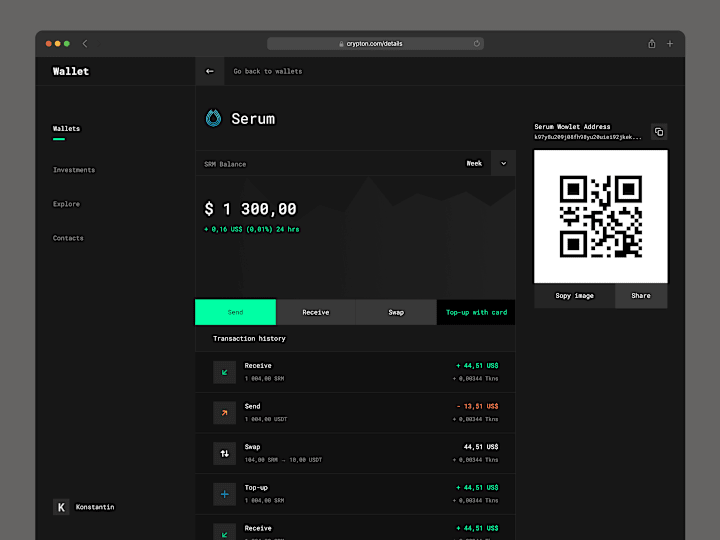The width and height of the screenshot is (720, 540).
Task: Click the Swap action button
Action: pos(396,312)
